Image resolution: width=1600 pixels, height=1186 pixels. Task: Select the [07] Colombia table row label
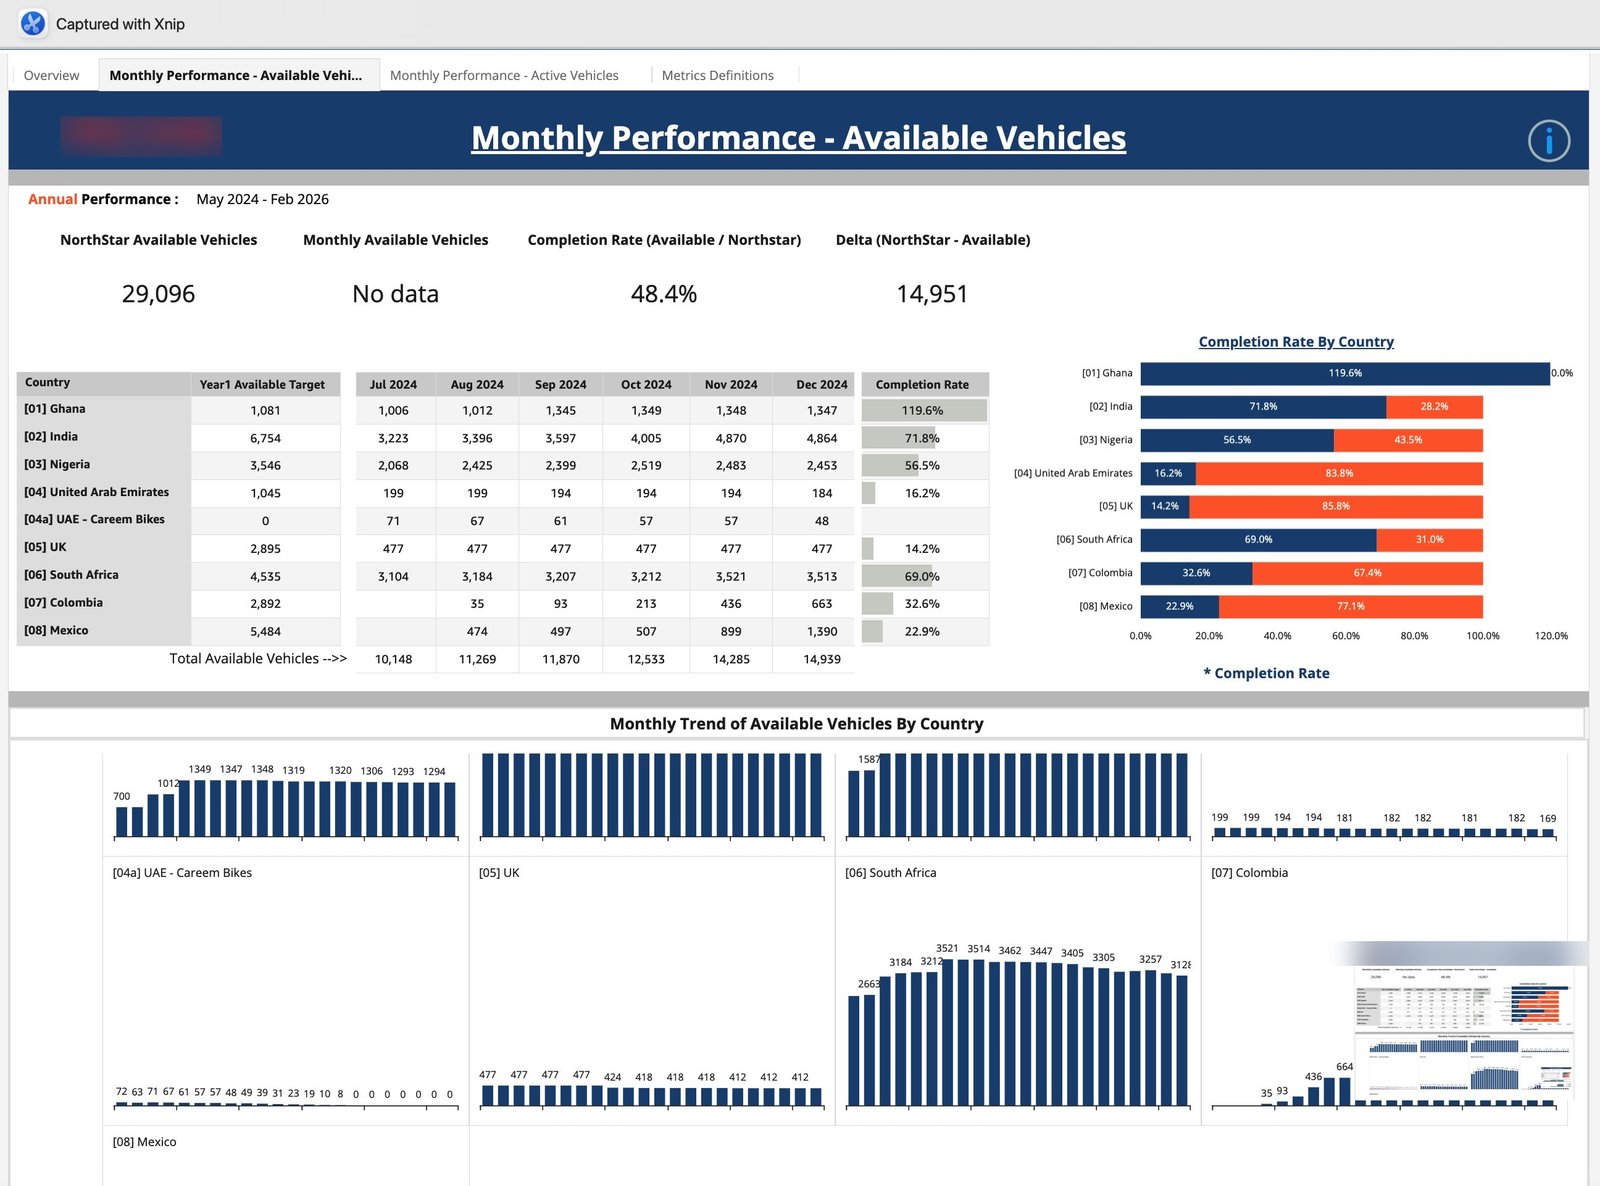tap(63, 603)
